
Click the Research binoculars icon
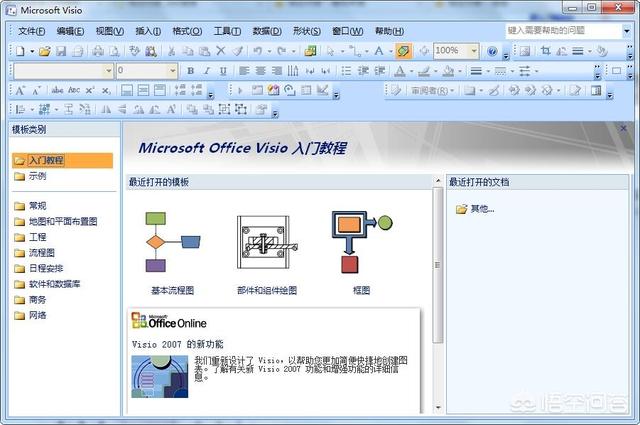click(x=151, y=51)
